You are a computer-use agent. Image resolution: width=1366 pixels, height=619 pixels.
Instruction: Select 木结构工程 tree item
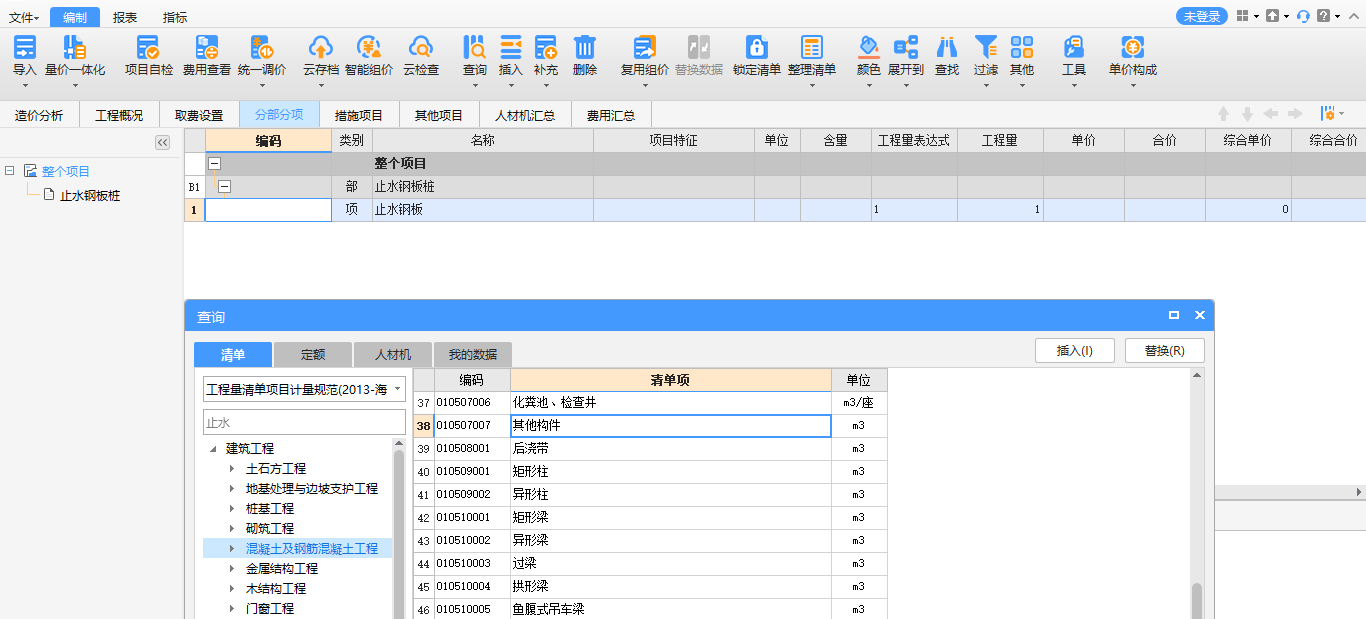pyautogui.click(x=276, y=589)
